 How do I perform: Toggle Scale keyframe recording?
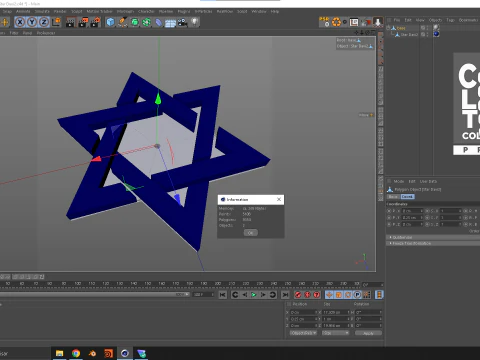point(339,295)
